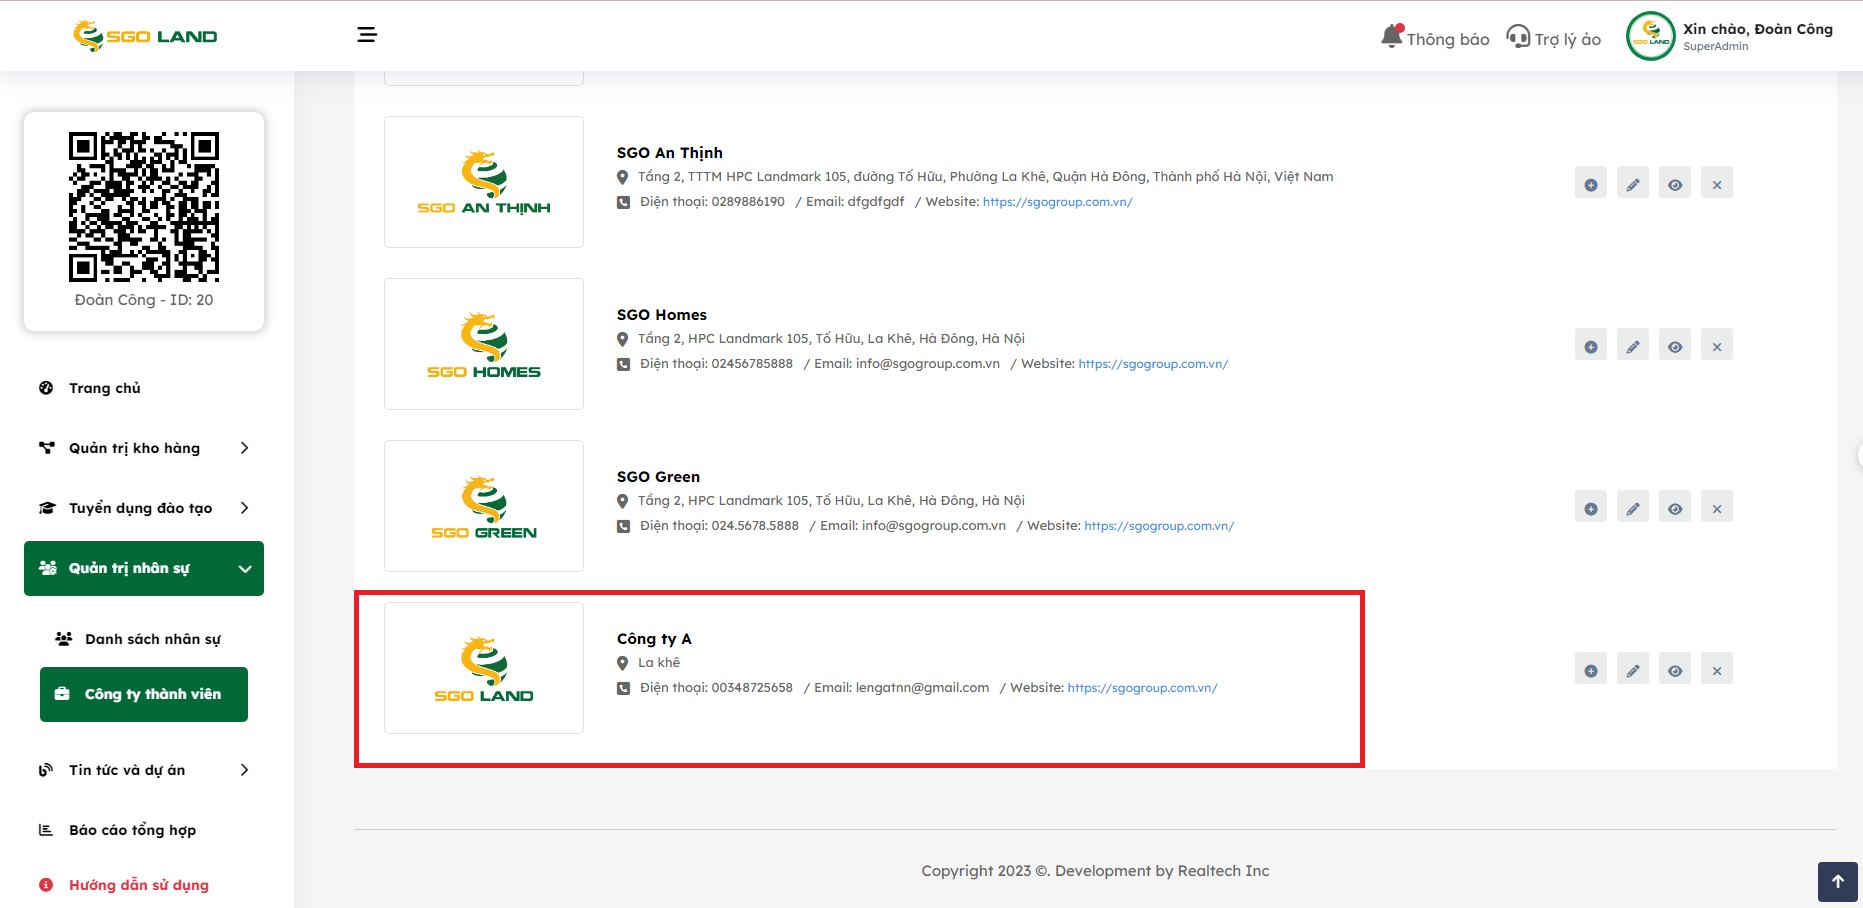Toggle the hamburger sidebar menu

367,35
